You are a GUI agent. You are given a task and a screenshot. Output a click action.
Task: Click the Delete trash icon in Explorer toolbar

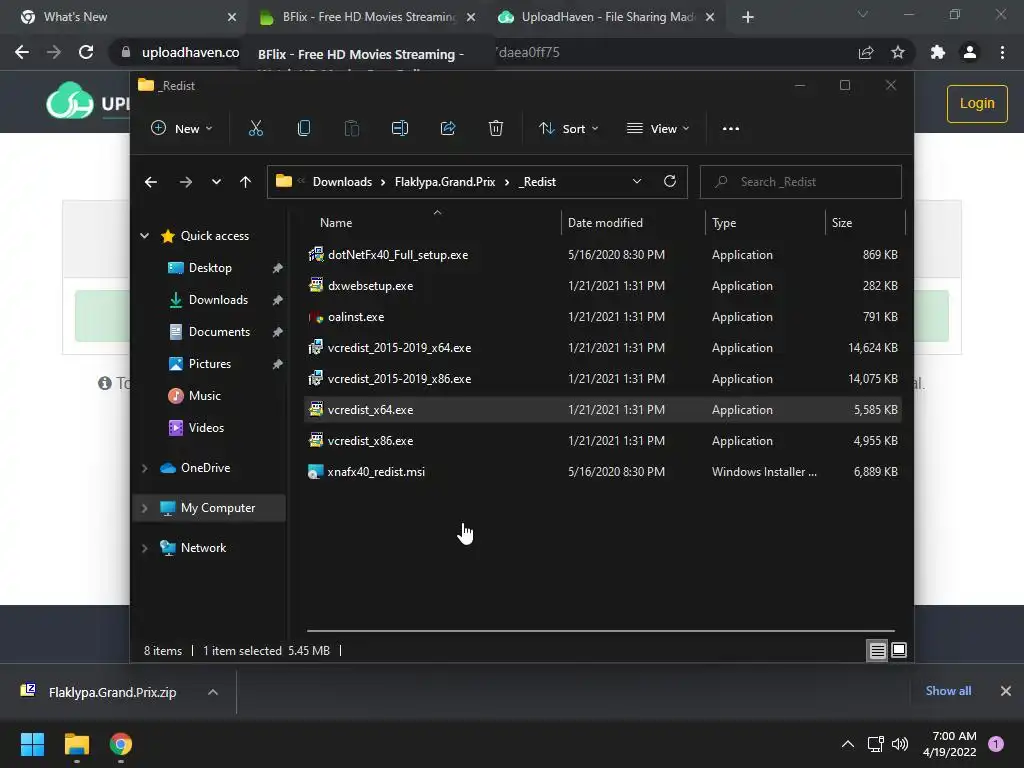[496, 129]
